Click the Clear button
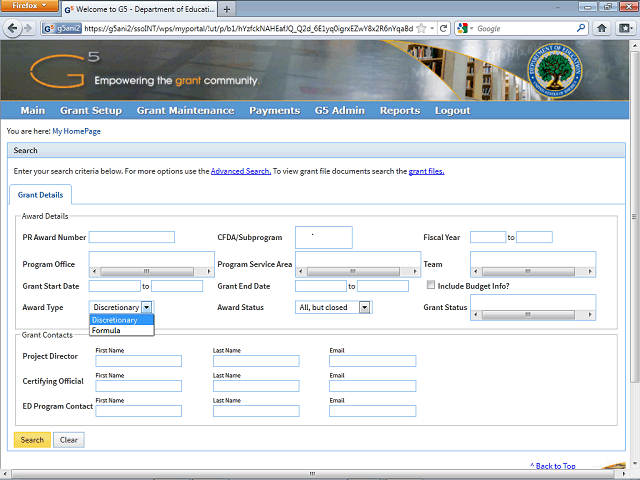The width and height of the screenshot is (640, 480). 69,440
